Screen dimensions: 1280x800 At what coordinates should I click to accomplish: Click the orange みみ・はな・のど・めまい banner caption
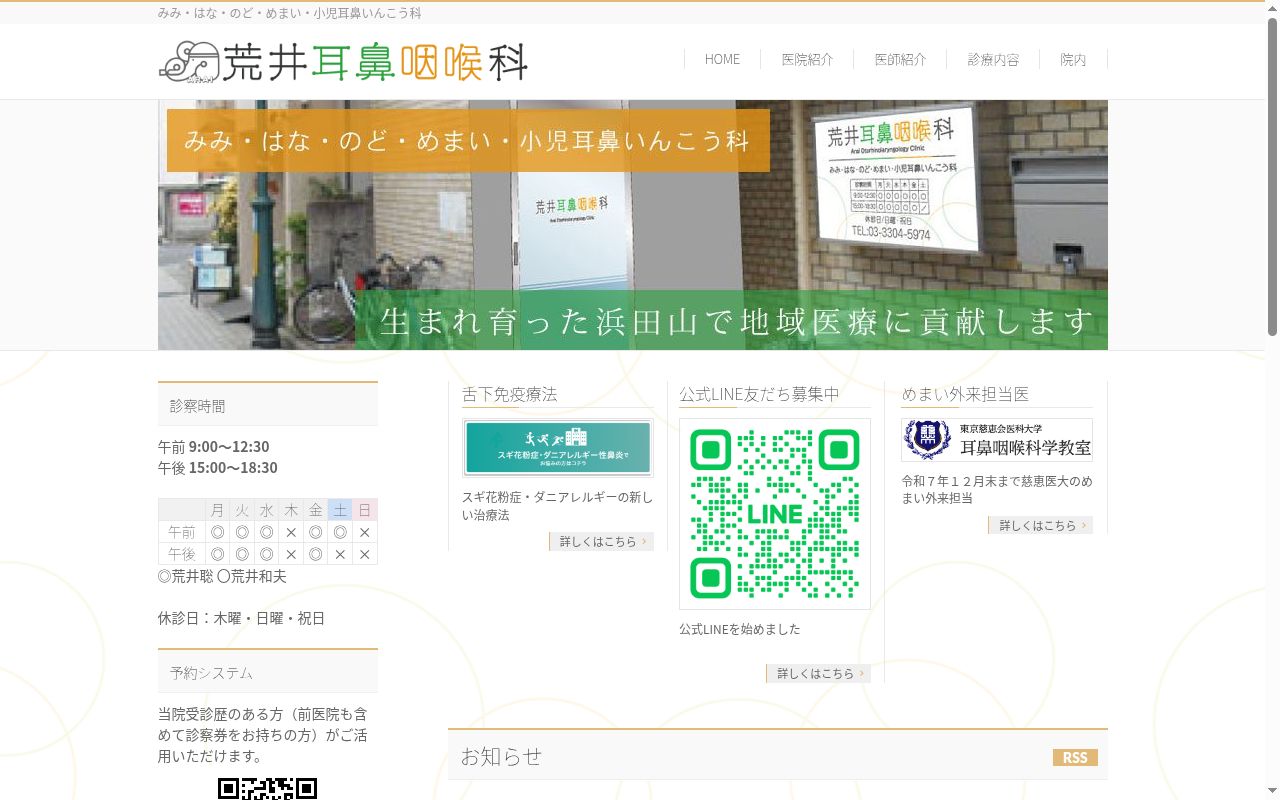468,141
